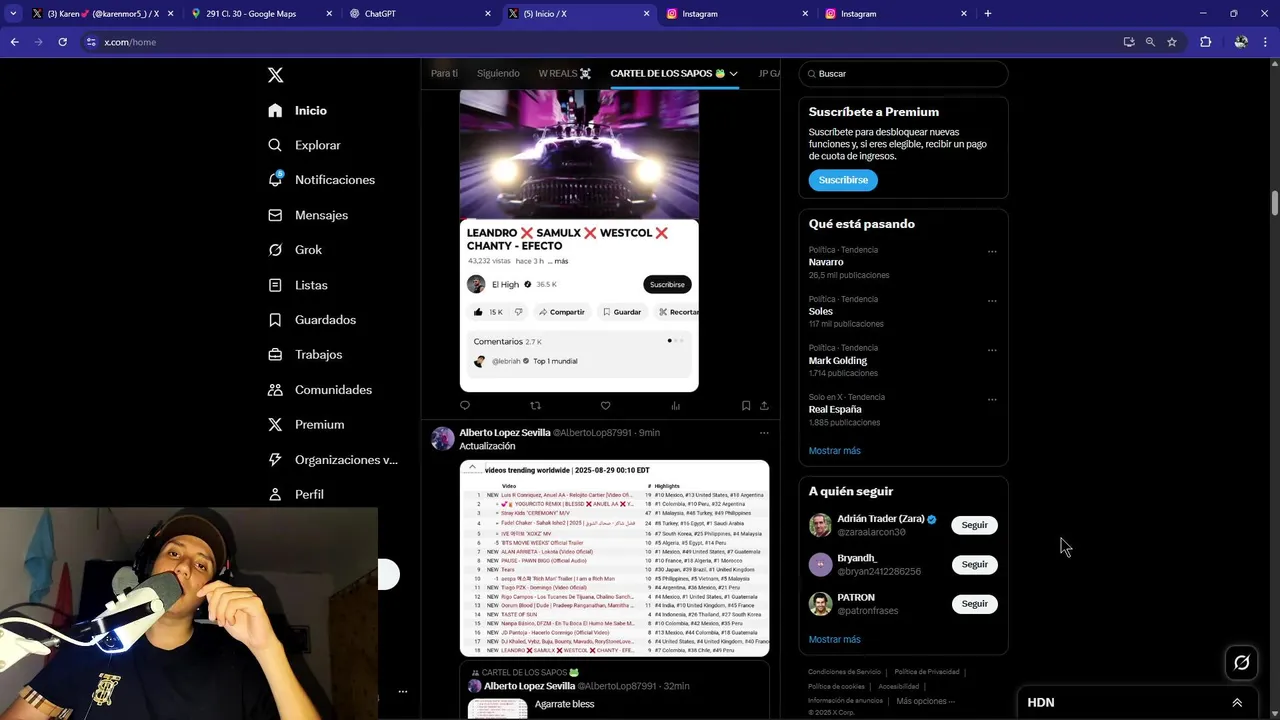Reply to the El High video post
1280x720 pixels.
(x=464, y=405)
